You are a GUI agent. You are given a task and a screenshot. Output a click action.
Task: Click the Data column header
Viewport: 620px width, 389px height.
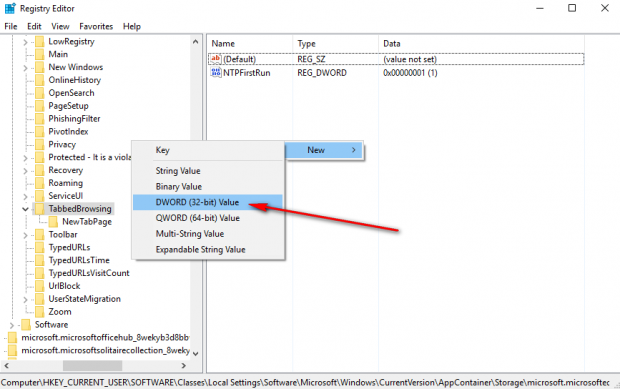pyautogui.click(x=481, y=43)
